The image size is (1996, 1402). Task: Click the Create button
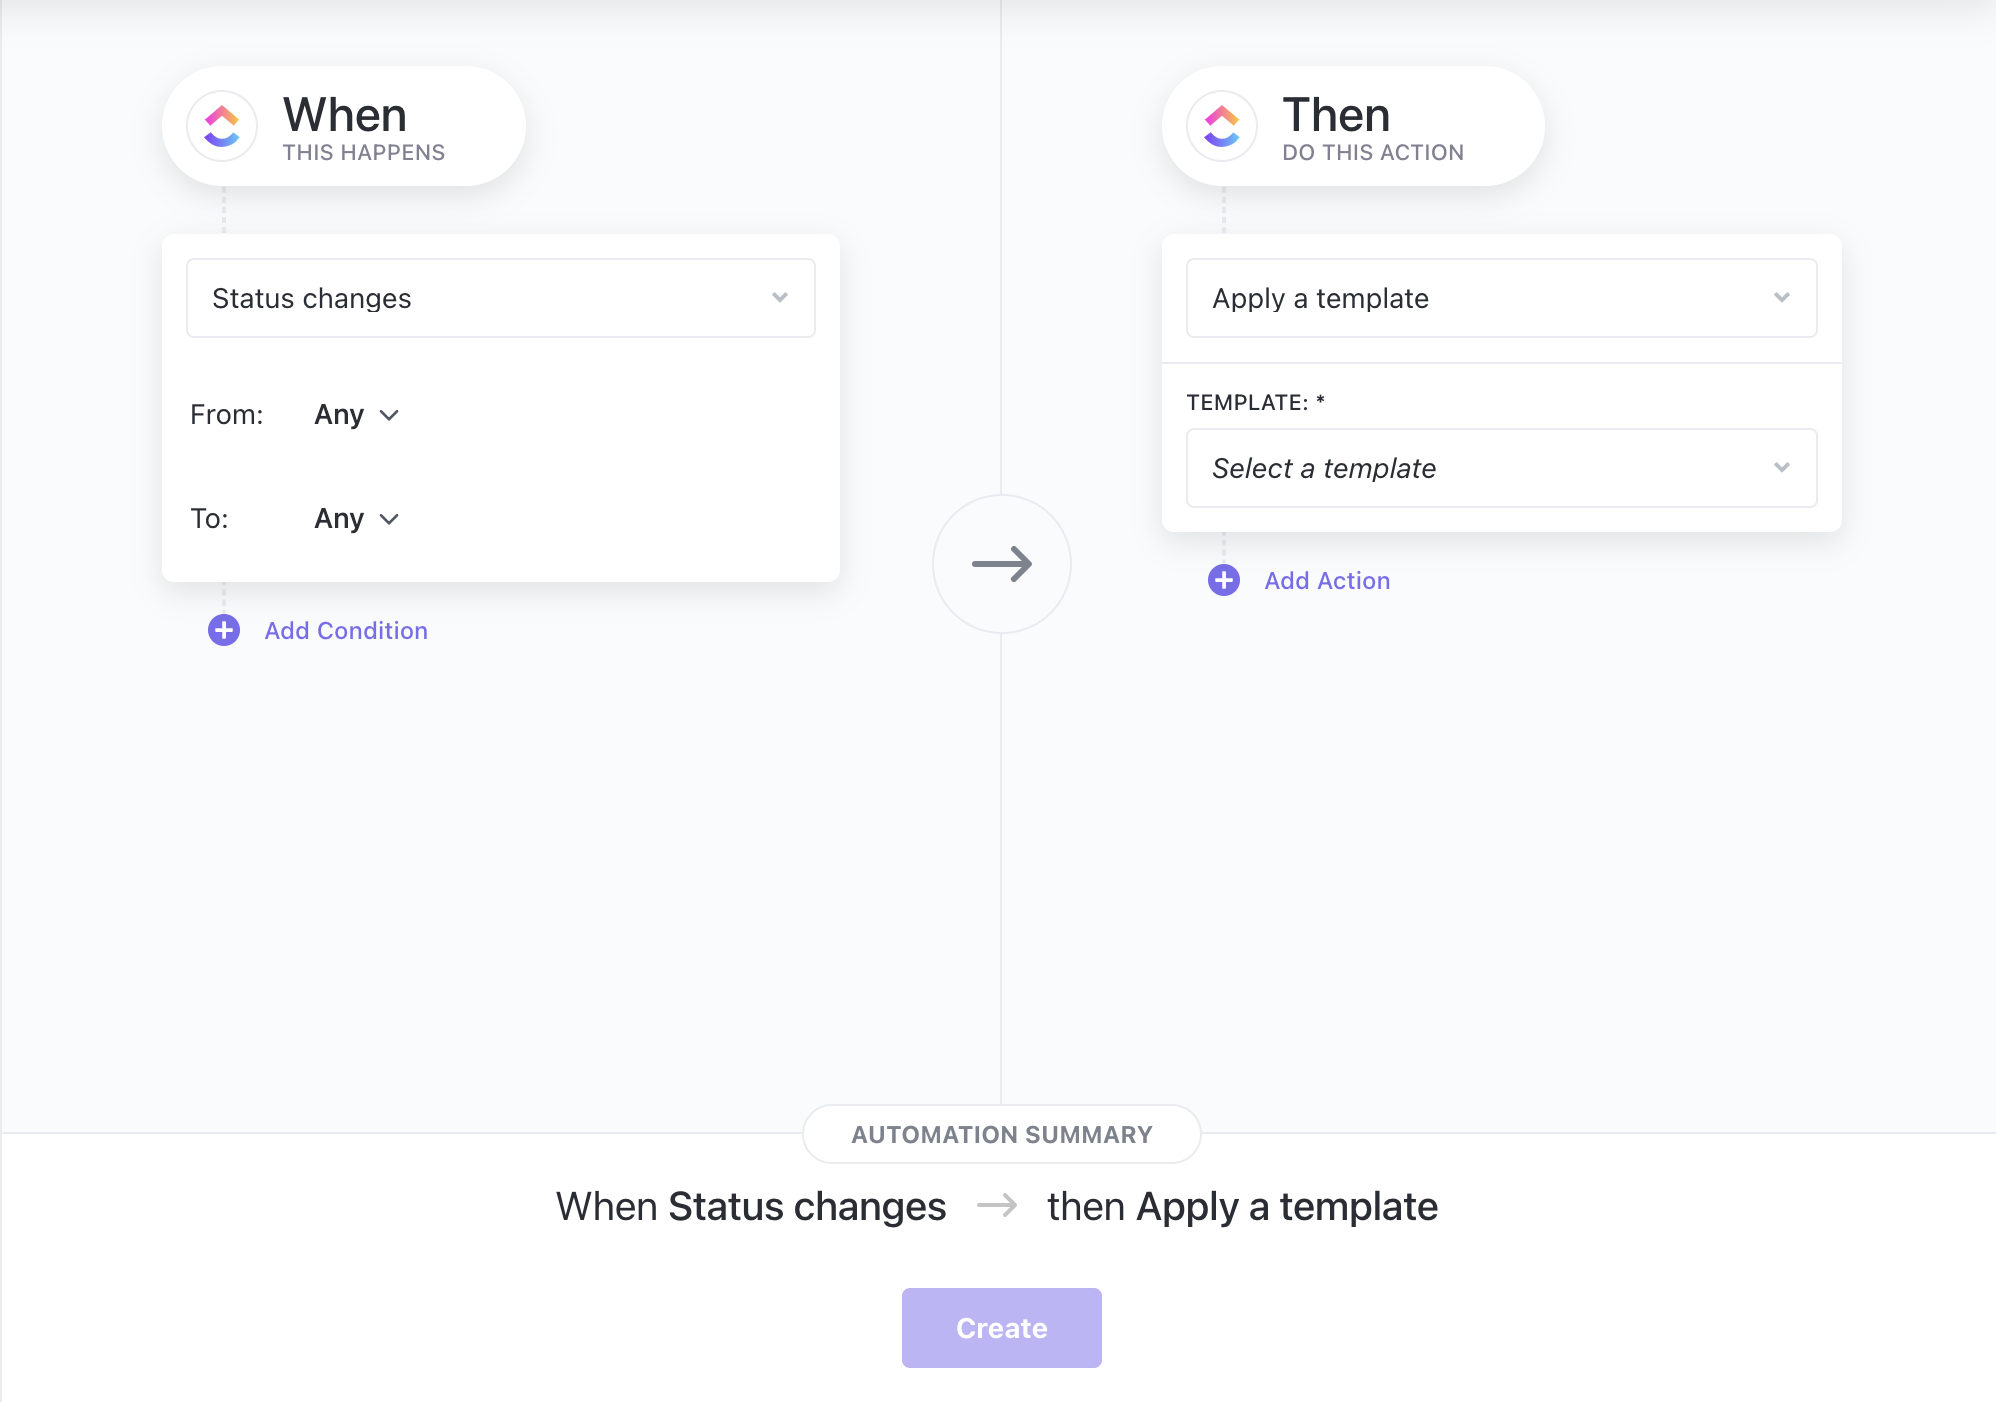(1000, 1327)
